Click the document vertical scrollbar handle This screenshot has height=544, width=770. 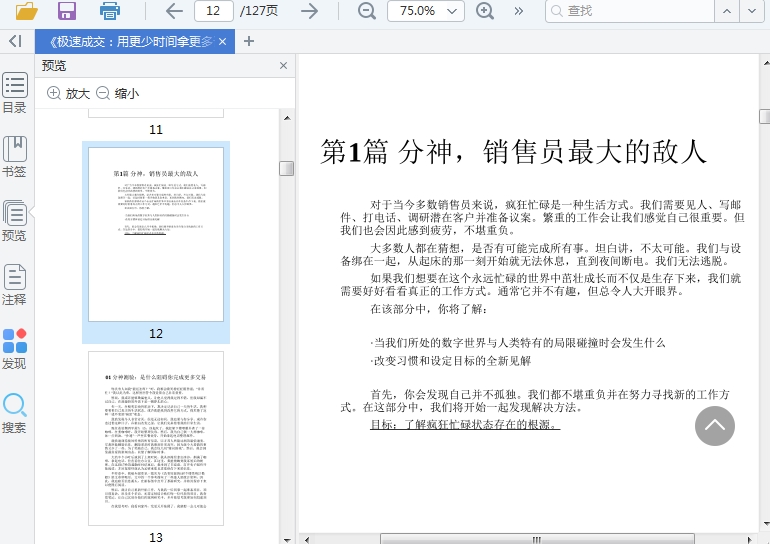coord(765,117)
